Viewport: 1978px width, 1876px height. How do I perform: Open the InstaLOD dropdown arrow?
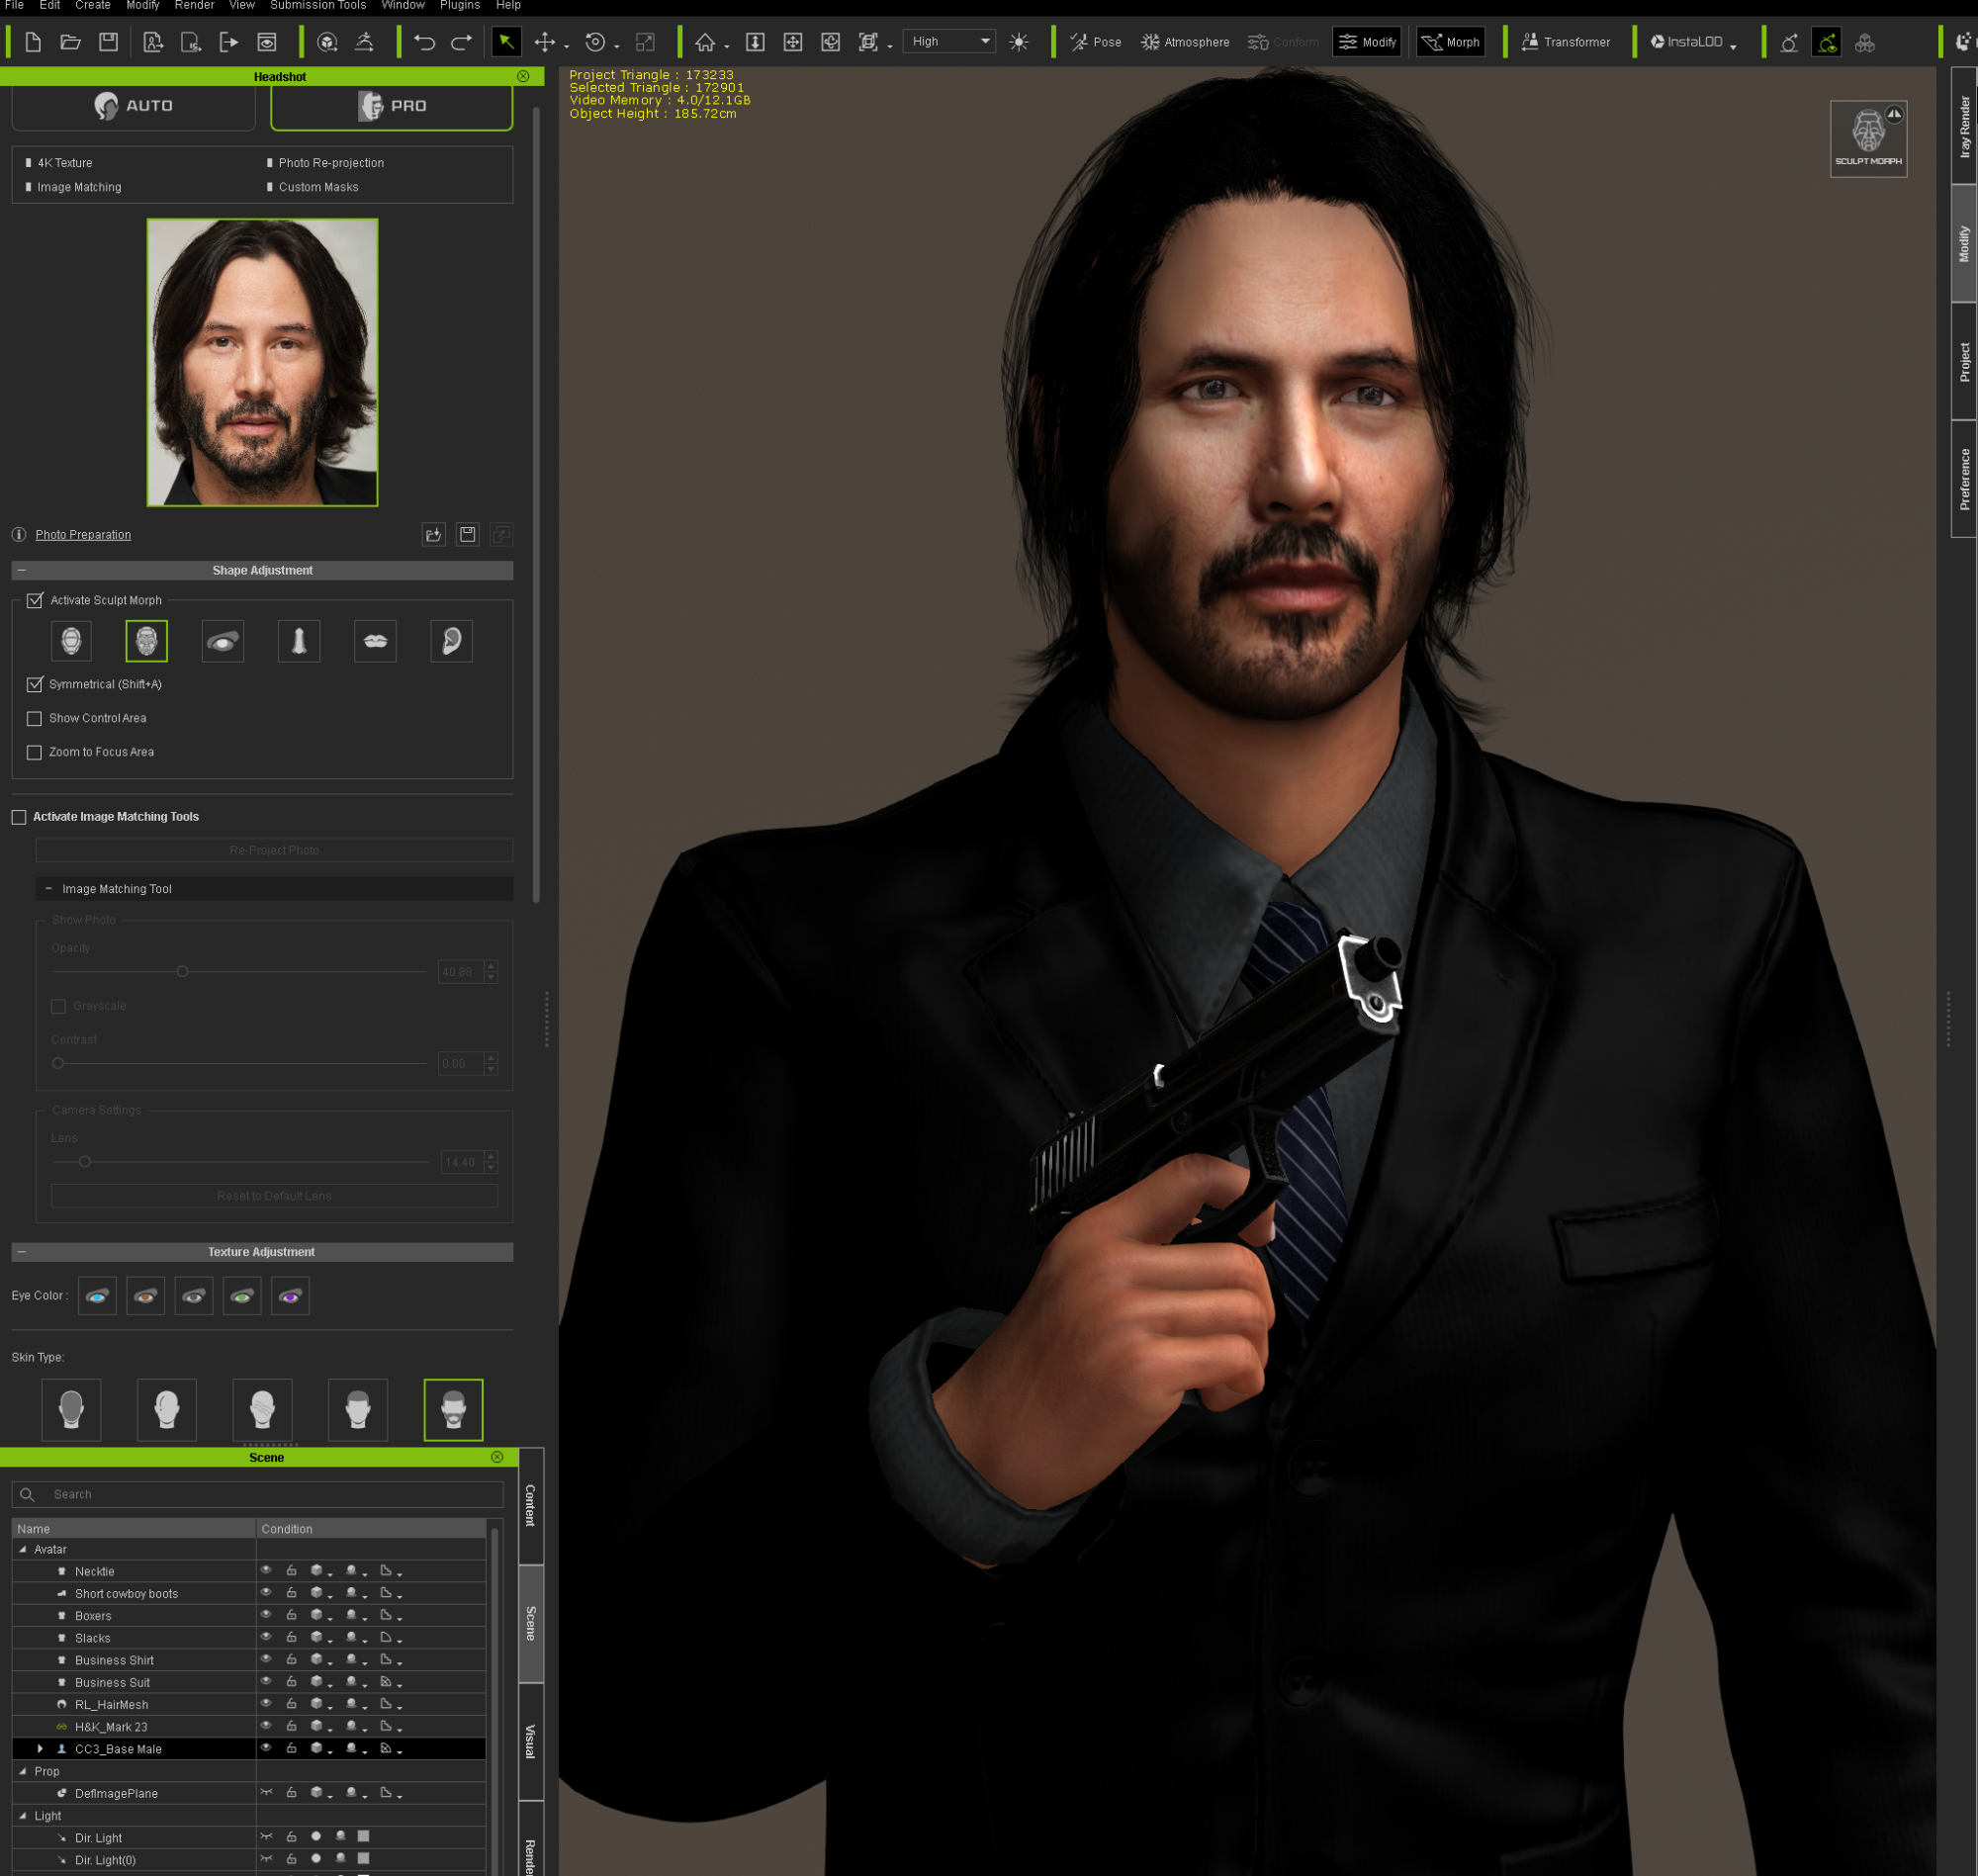click(x=1733, y=45)
